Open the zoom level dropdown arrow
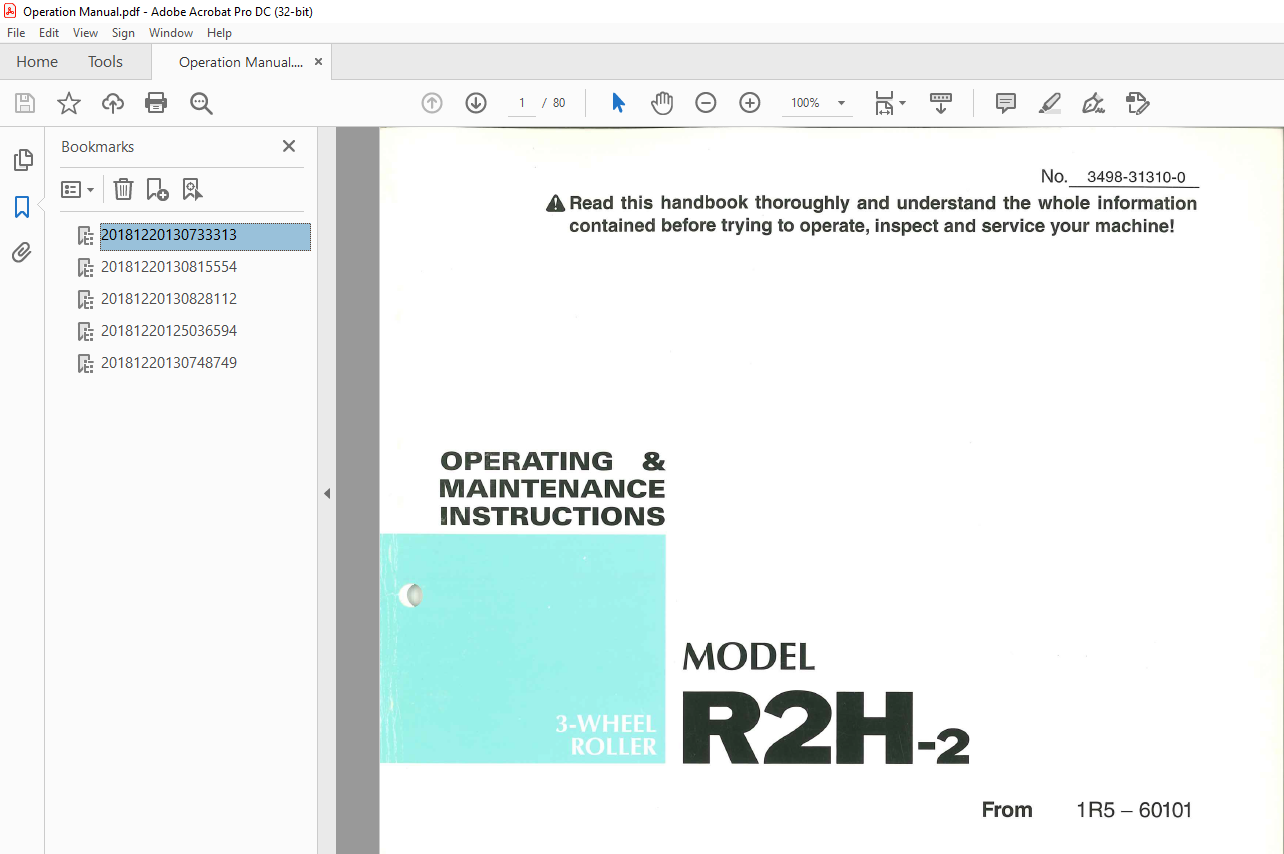 tap(841, 103)
